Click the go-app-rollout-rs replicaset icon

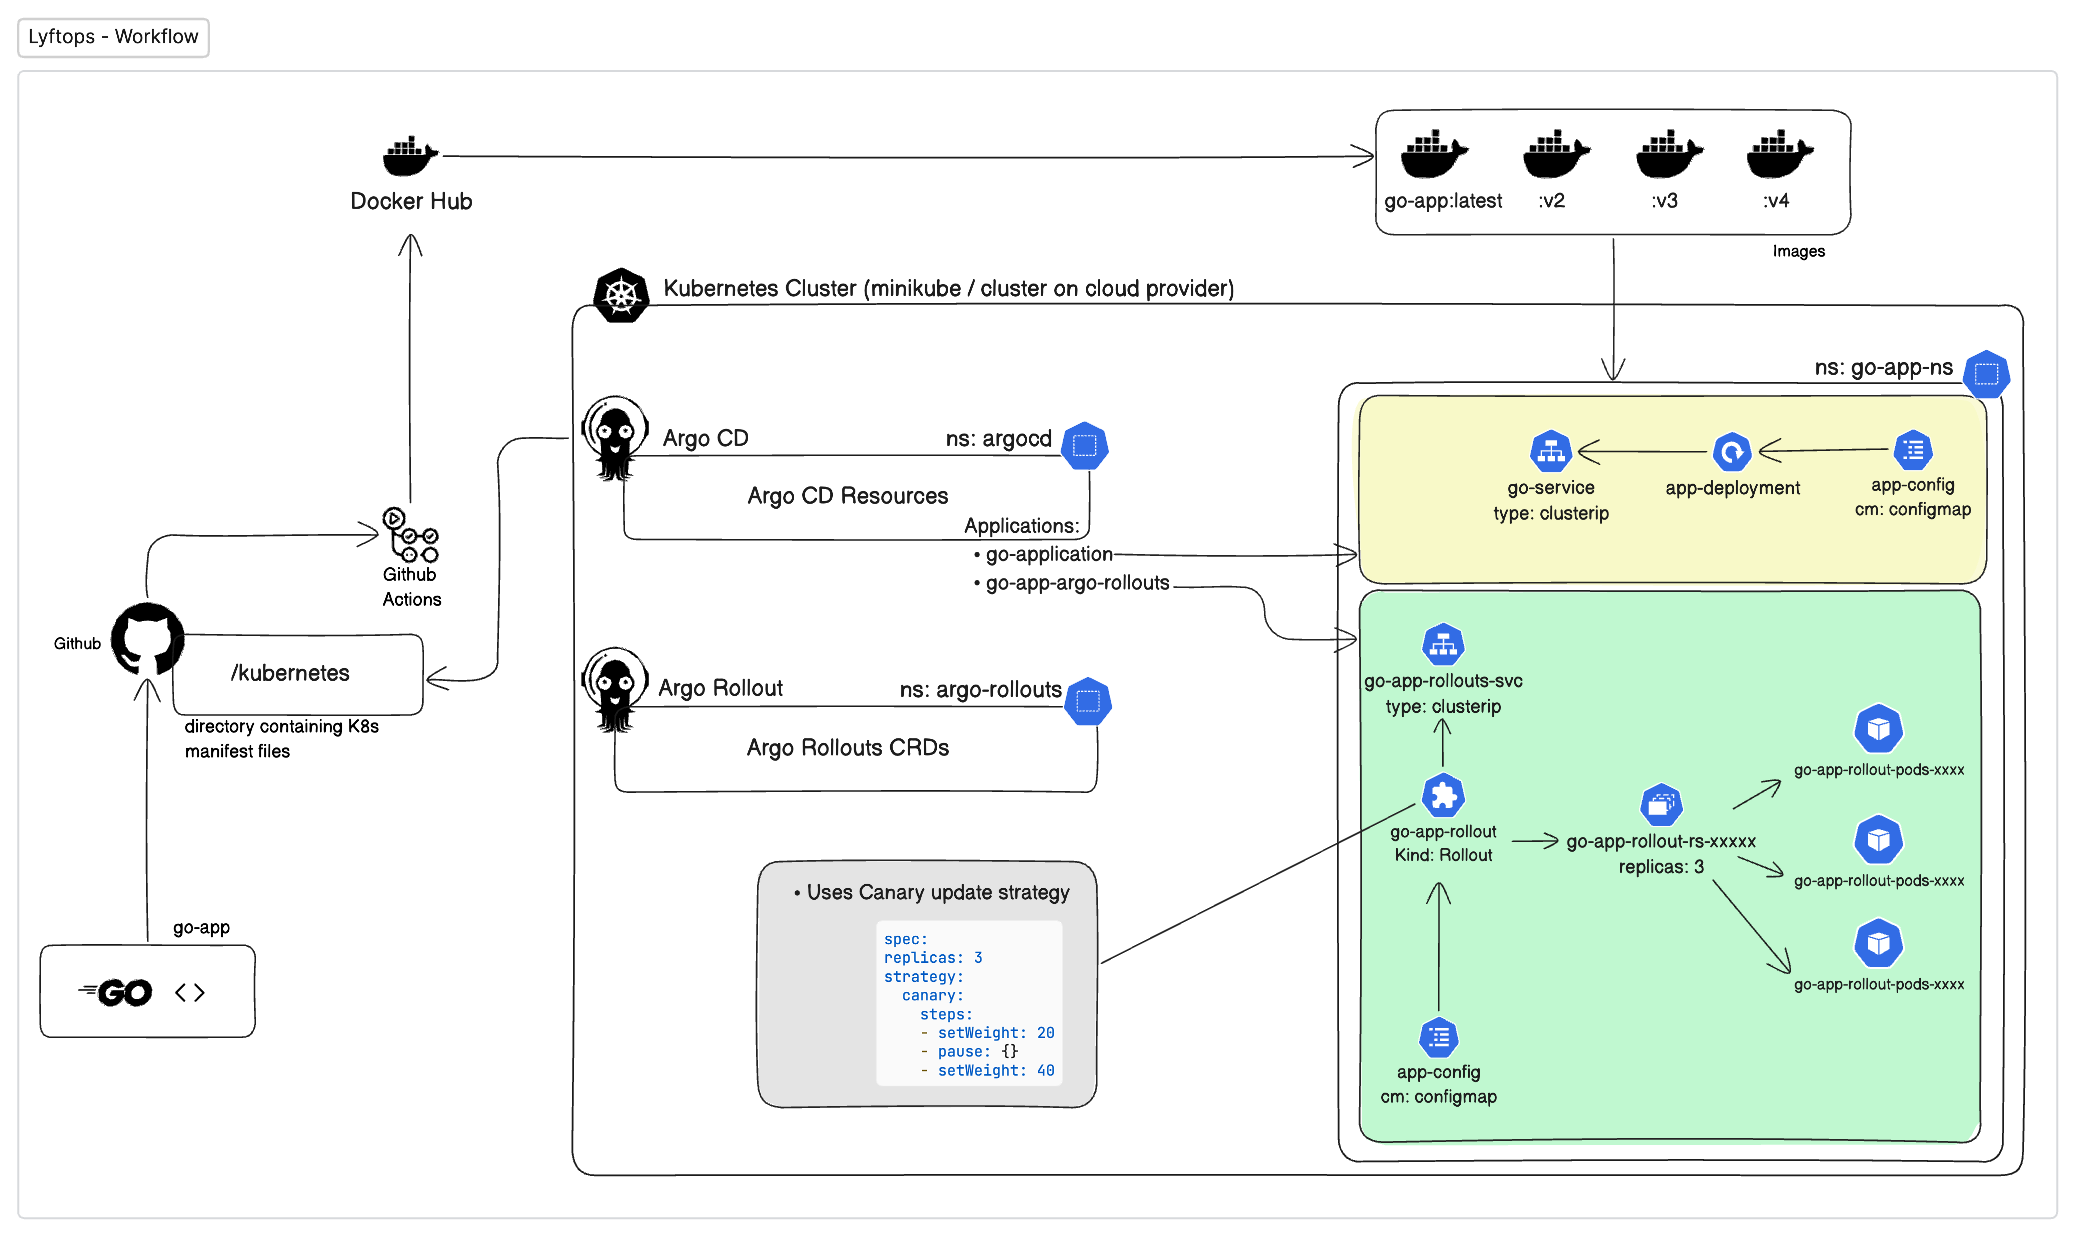1661,805
